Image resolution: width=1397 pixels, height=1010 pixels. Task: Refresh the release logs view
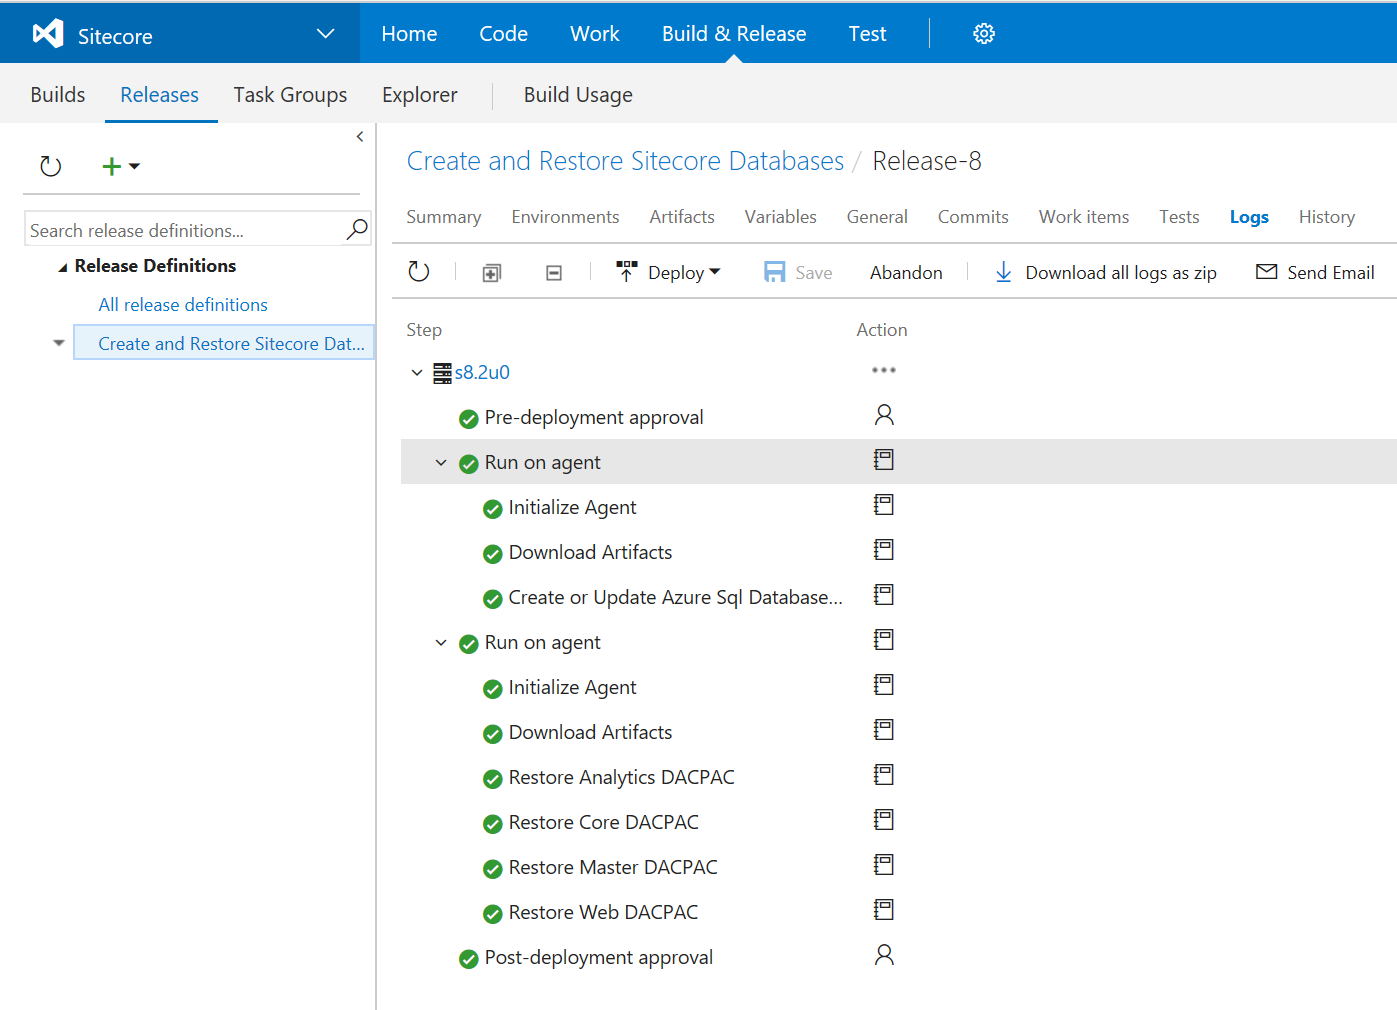click(x=419, y=272)
